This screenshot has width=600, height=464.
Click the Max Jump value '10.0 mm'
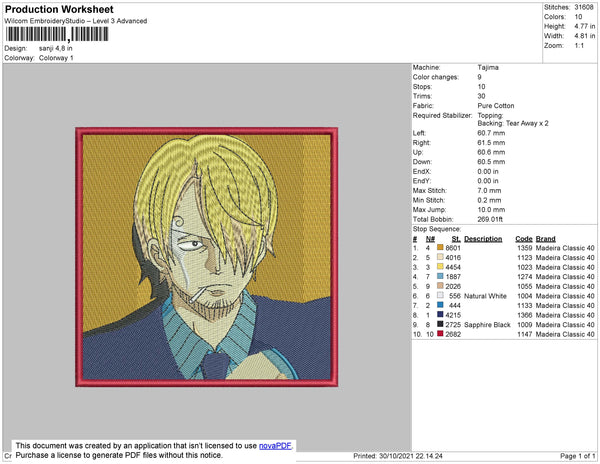[491, 210]
